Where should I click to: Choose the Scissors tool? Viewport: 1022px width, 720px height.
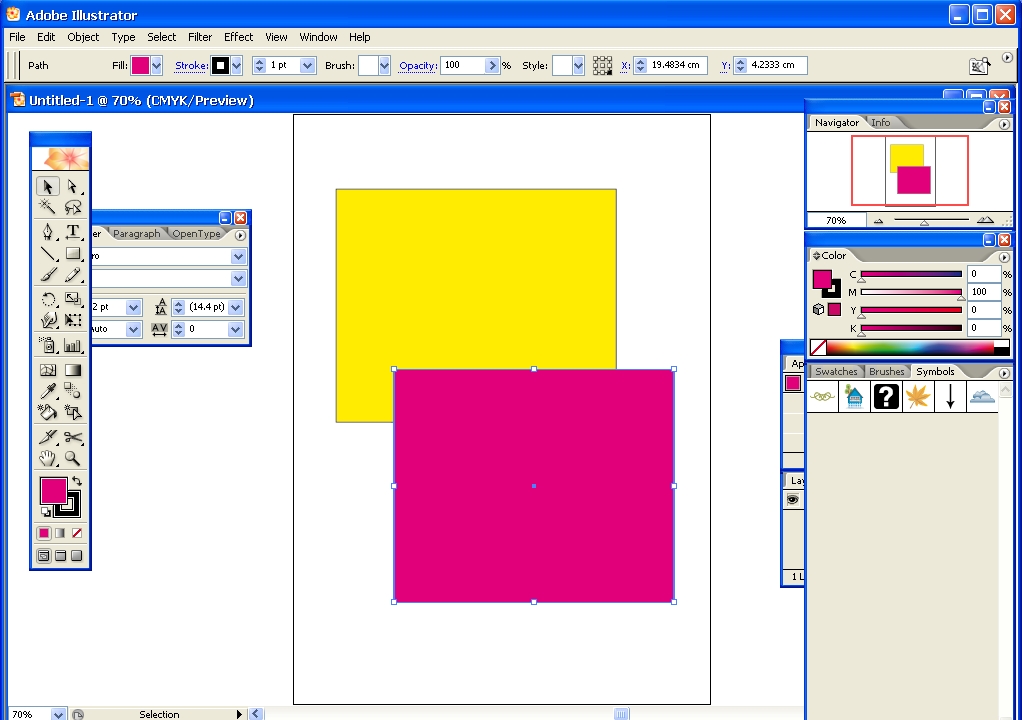pos(73,437)
